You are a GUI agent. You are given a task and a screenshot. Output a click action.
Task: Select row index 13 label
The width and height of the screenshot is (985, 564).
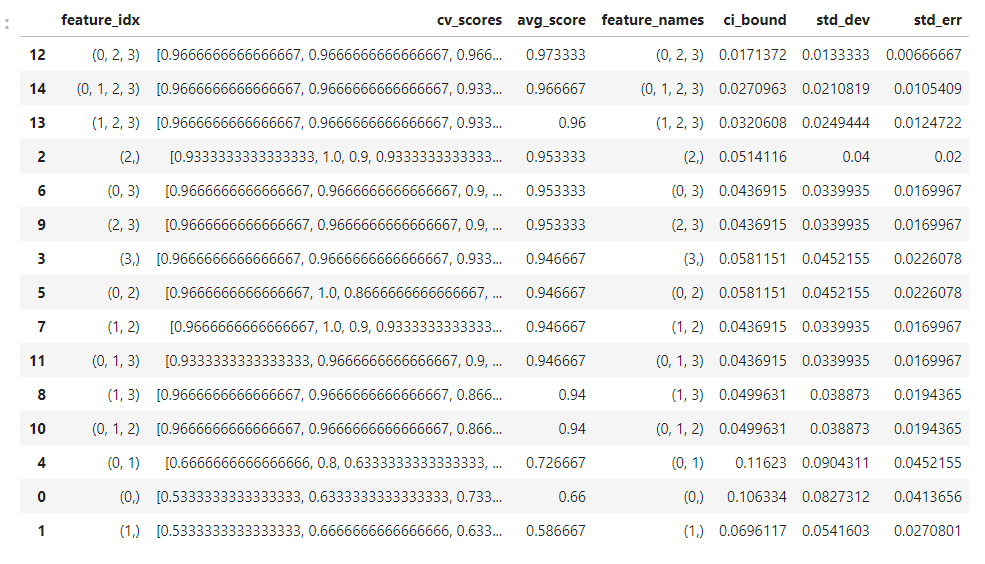(x=38, y=122)
